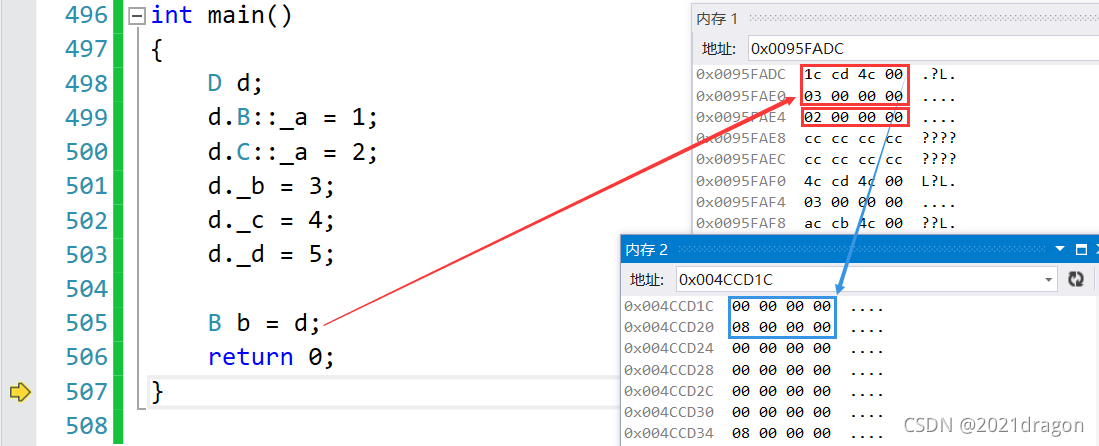The height and width of the screenshot is (446, 1099).
Task: Open the Memory 2 window options arrow
Action: 1061,250
